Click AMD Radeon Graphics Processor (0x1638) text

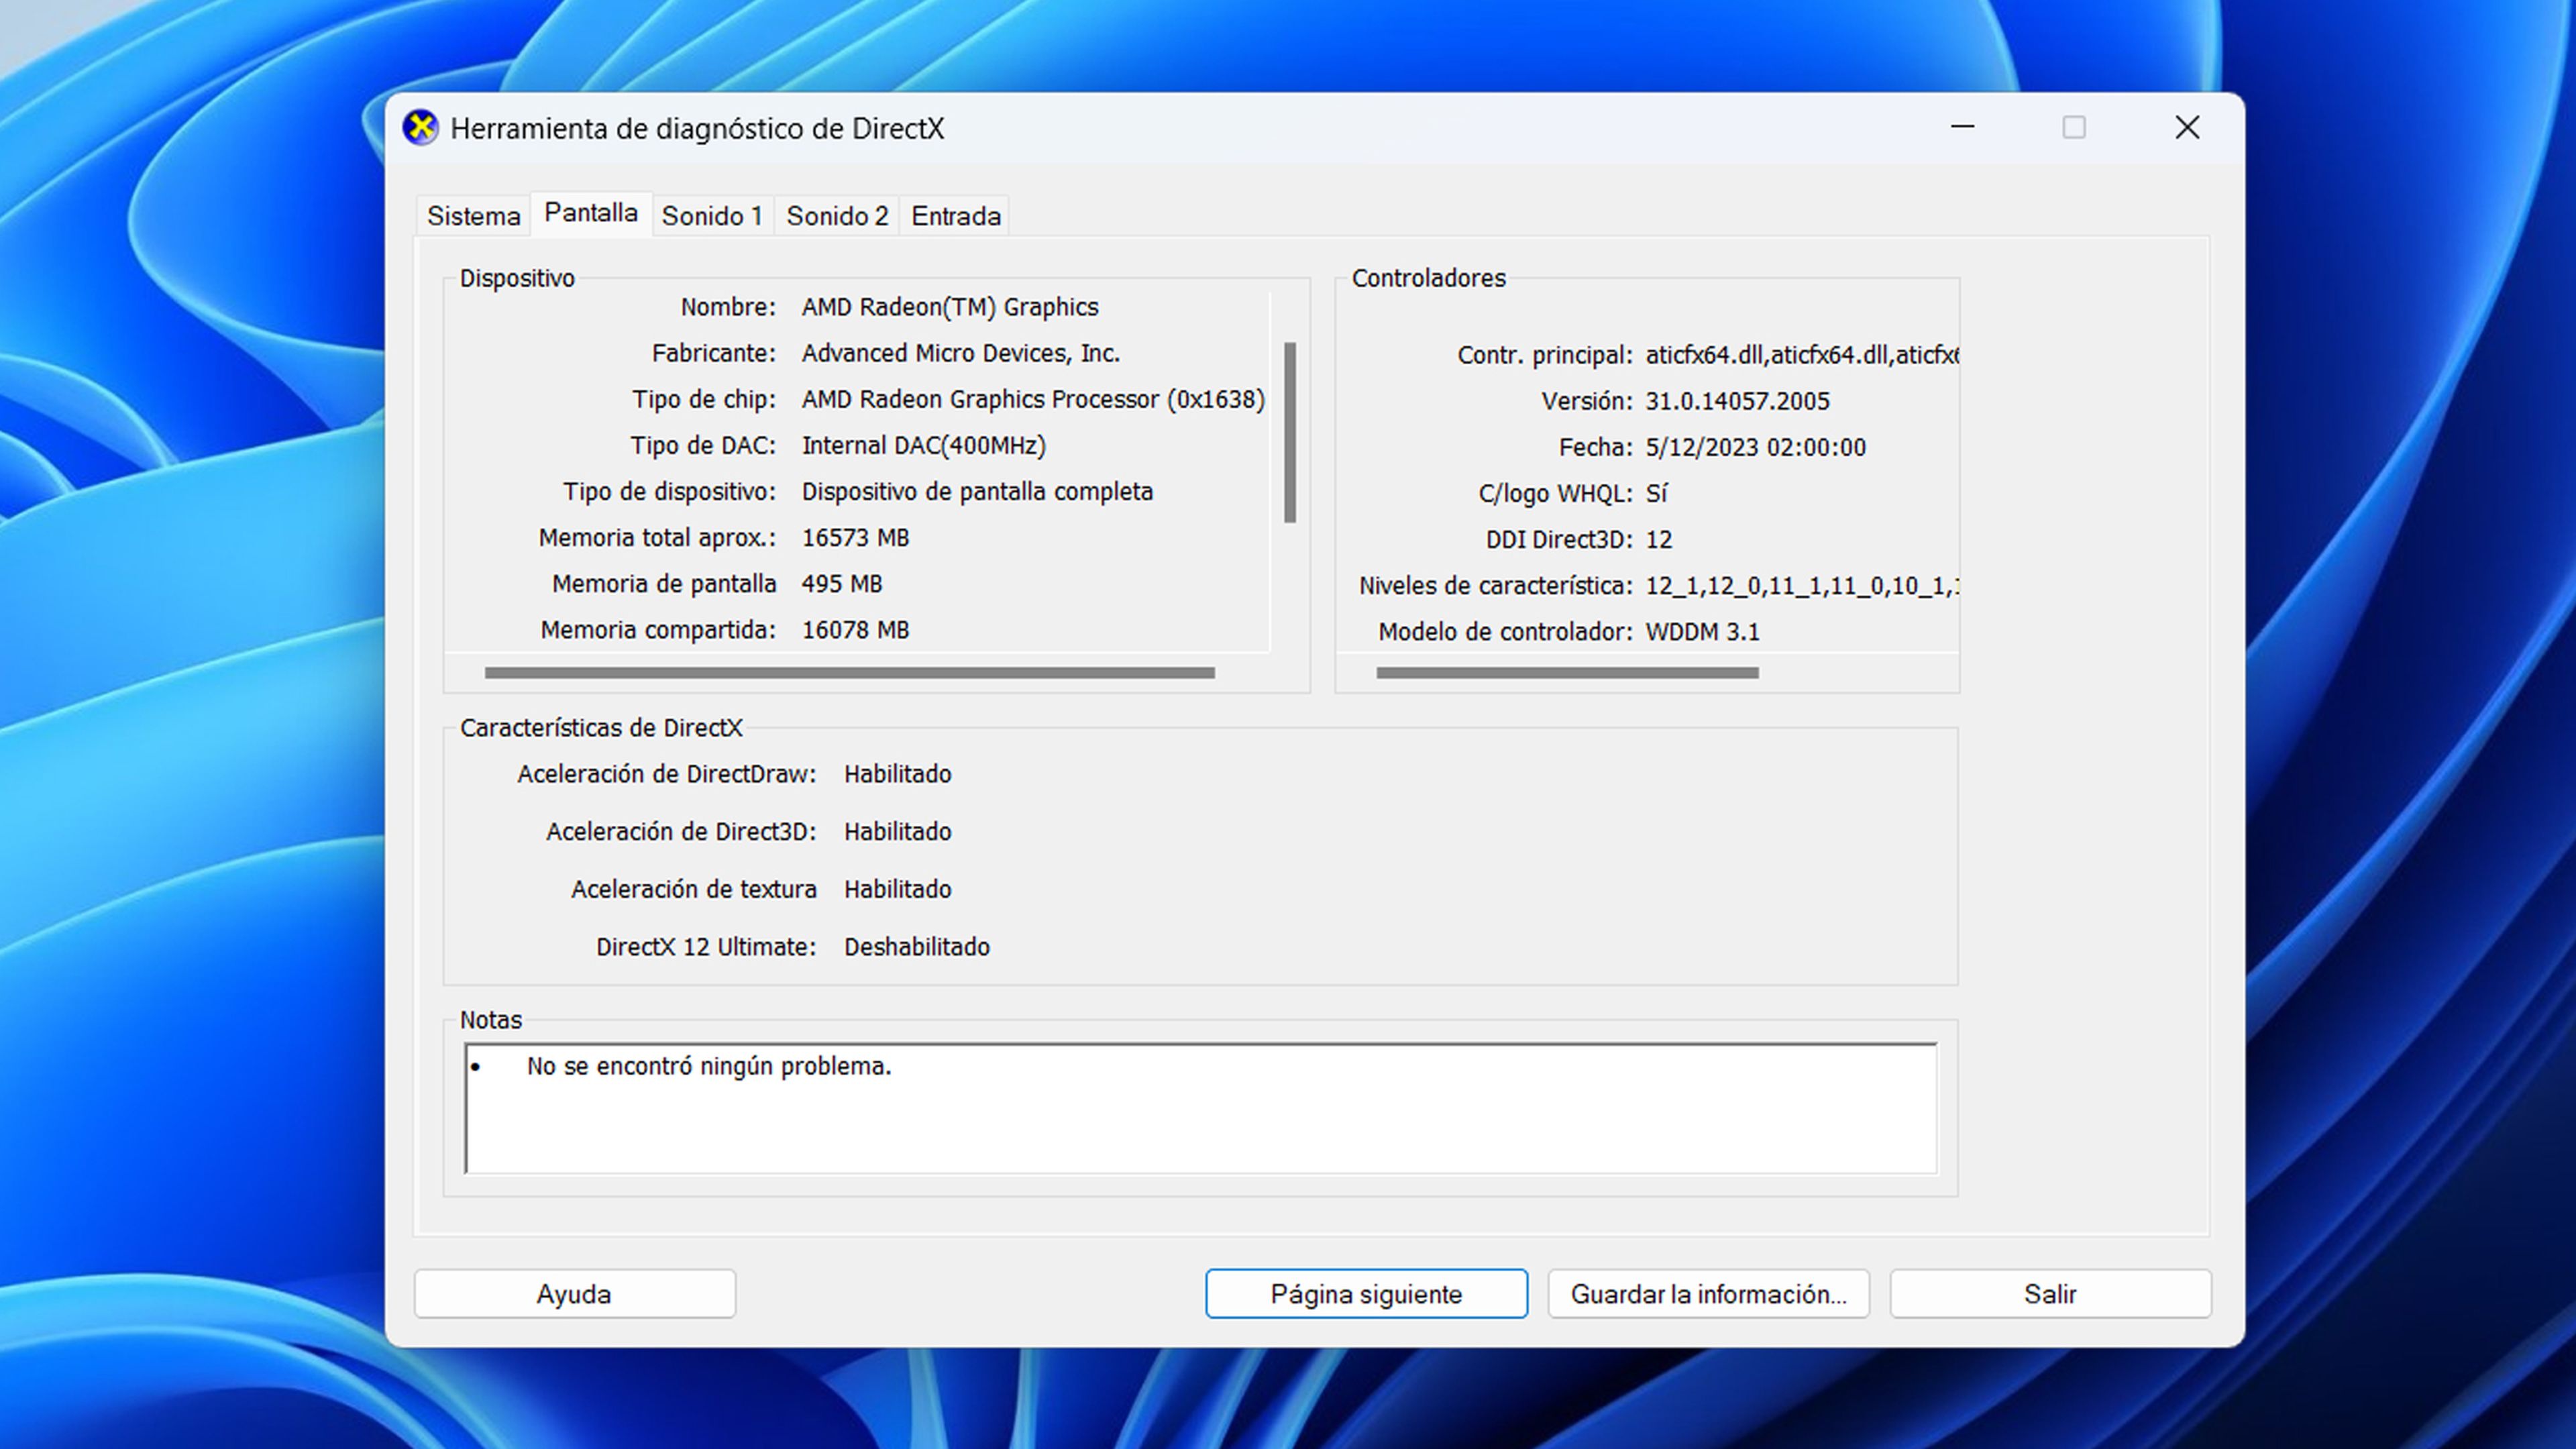(1033, 399)
